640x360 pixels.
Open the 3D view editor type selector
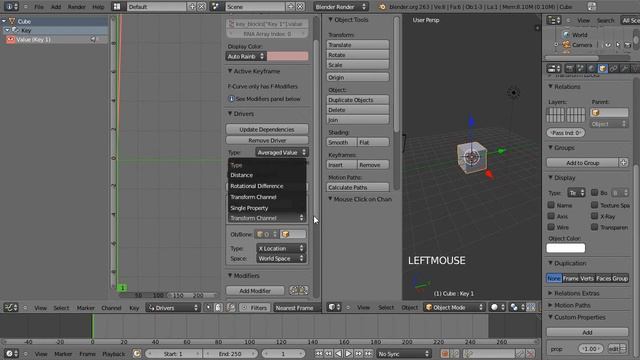click(334, 307)
